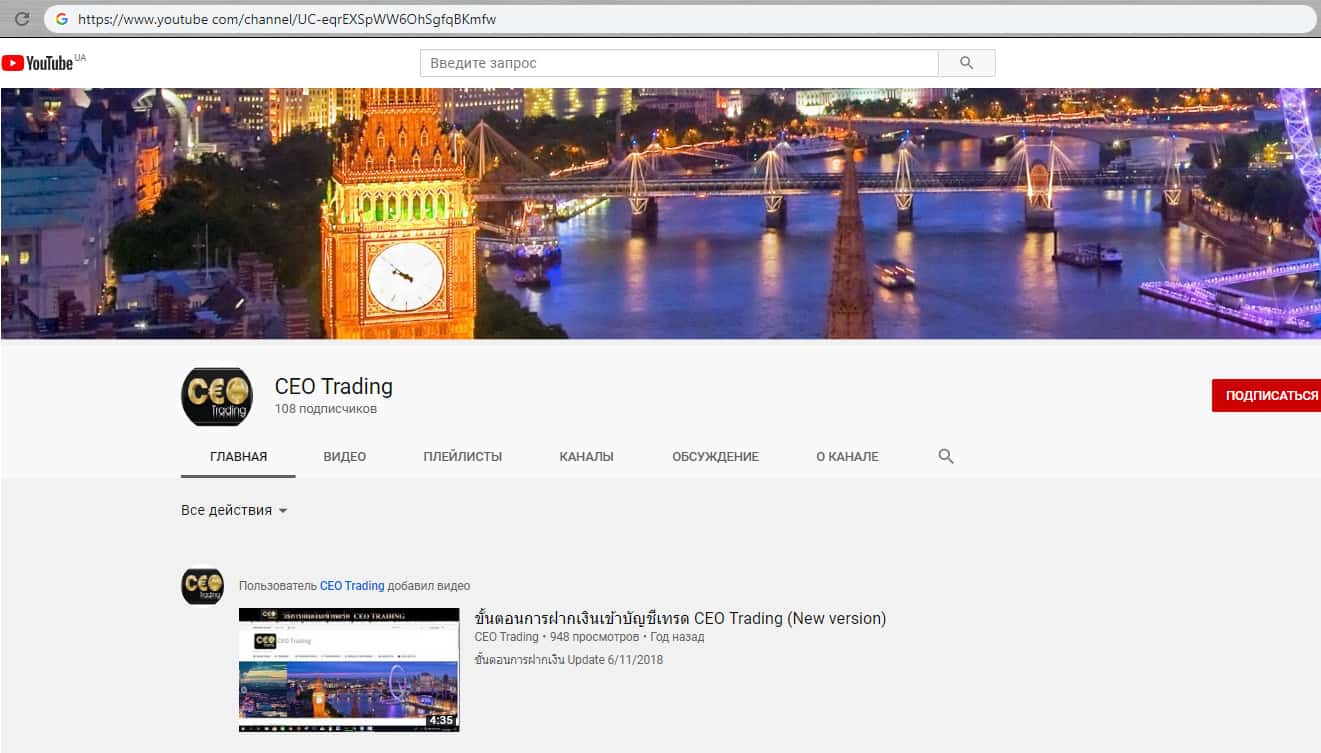
Task: Select the ГЛАВНАЯ tab
Action: click(x=238, y=456)
